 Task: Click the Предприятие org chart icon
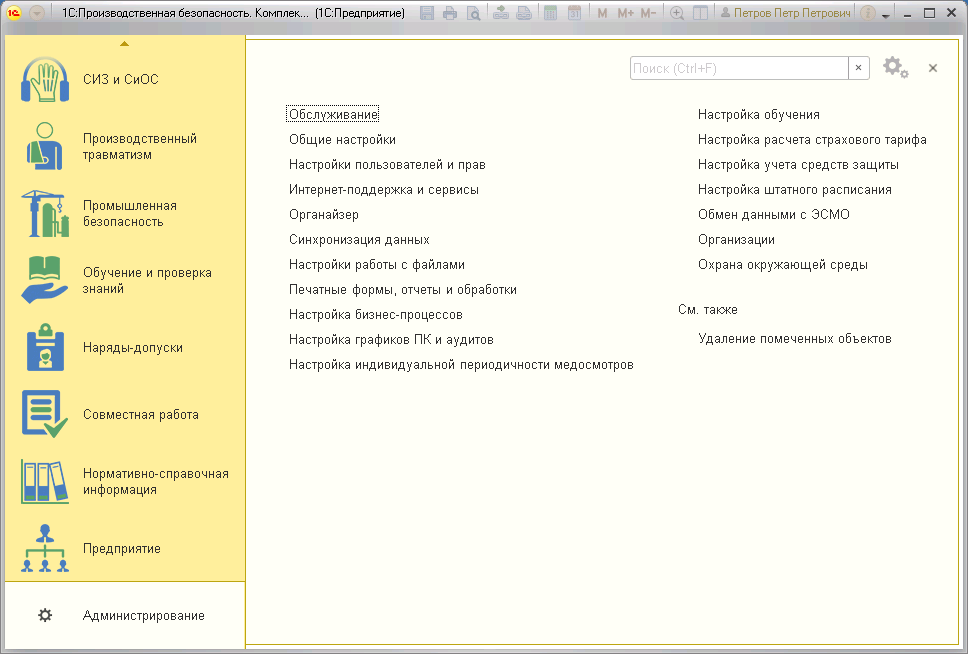45,549
